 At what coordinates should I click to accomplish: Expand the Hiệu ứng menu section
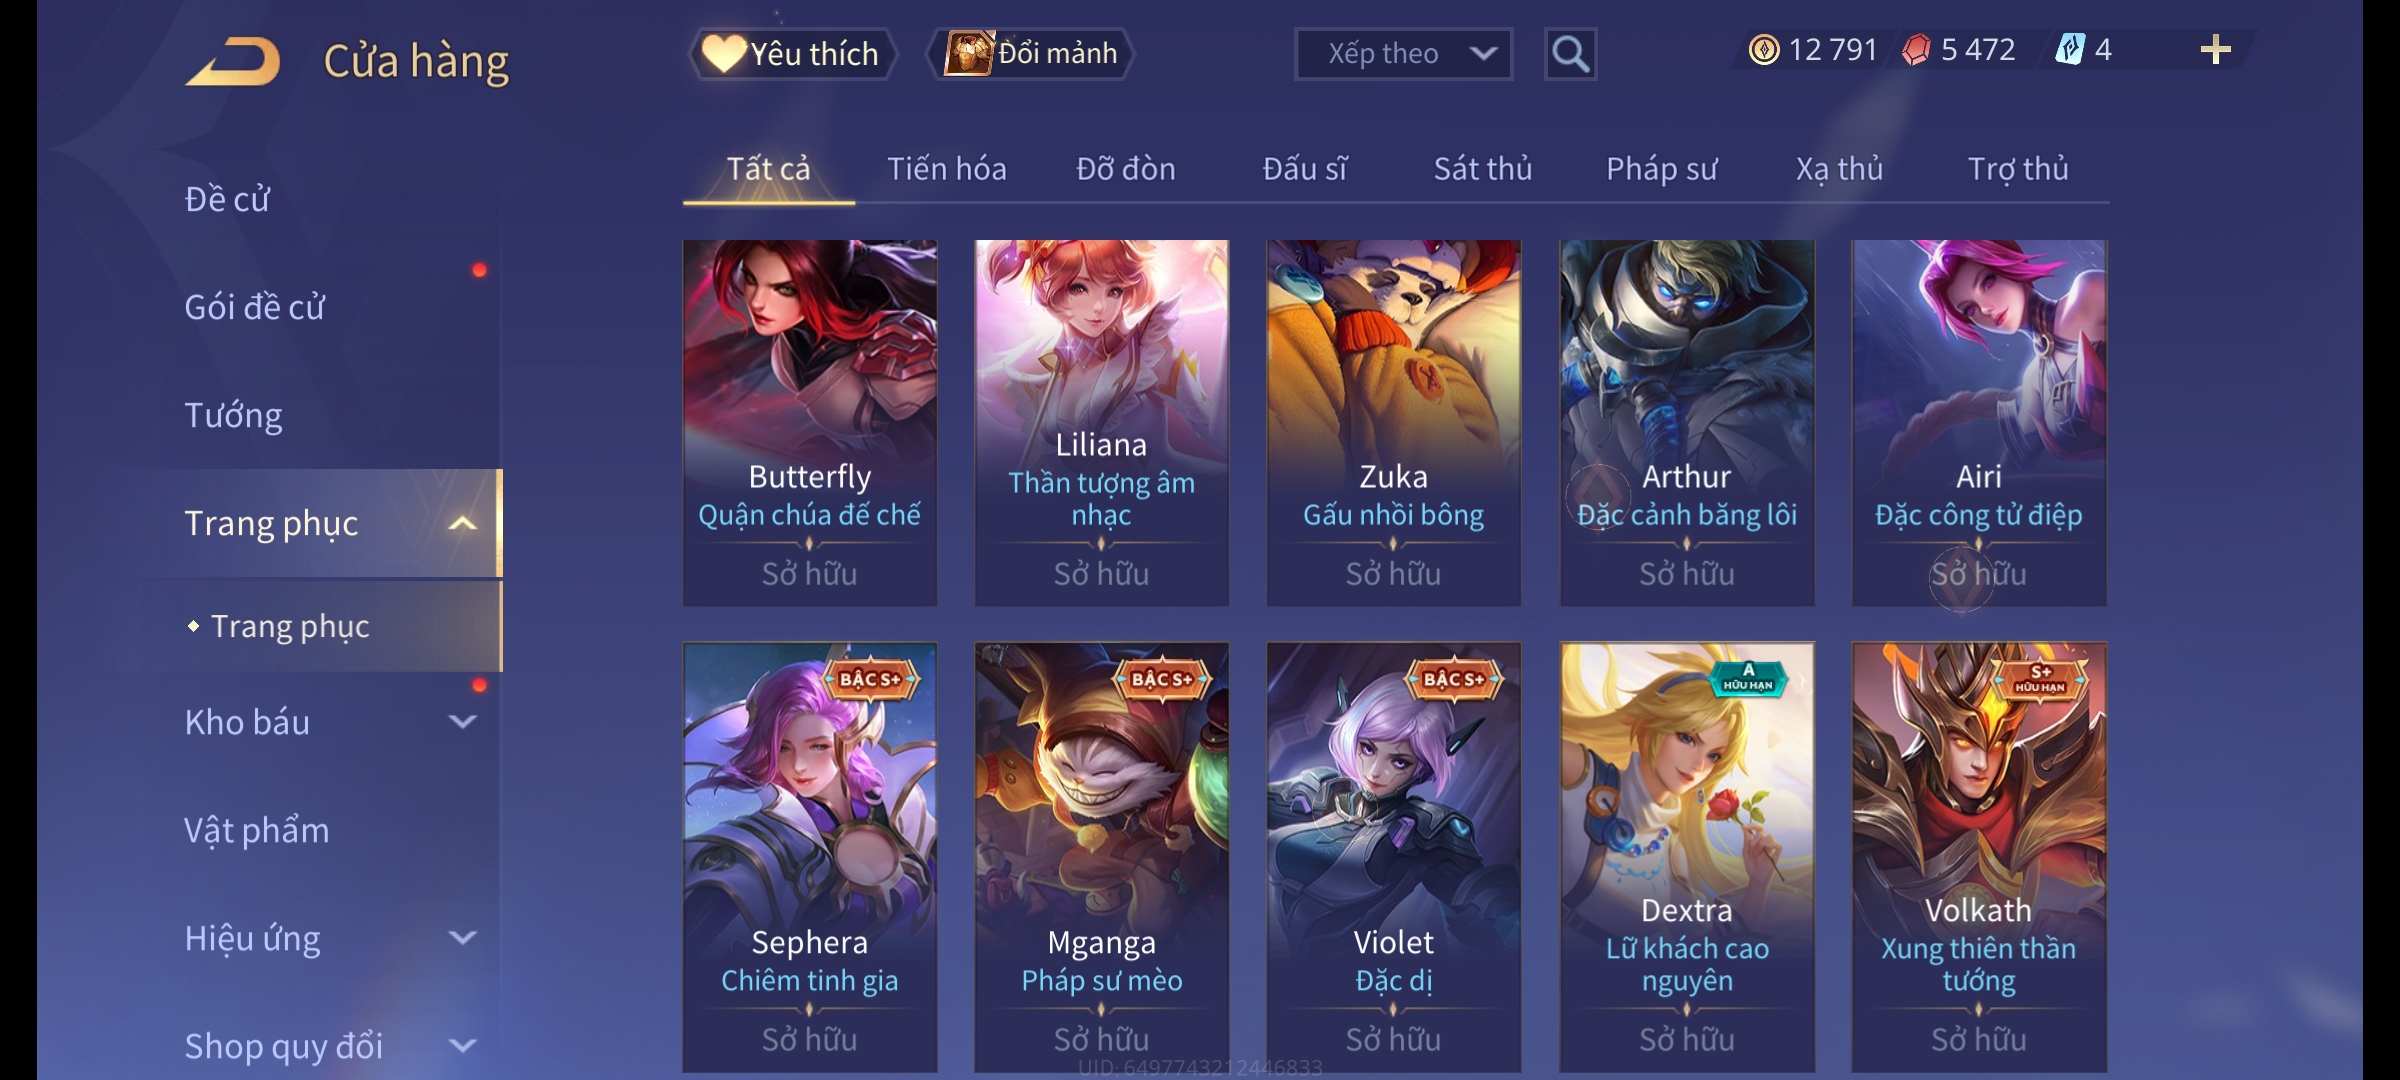(330, 938)
